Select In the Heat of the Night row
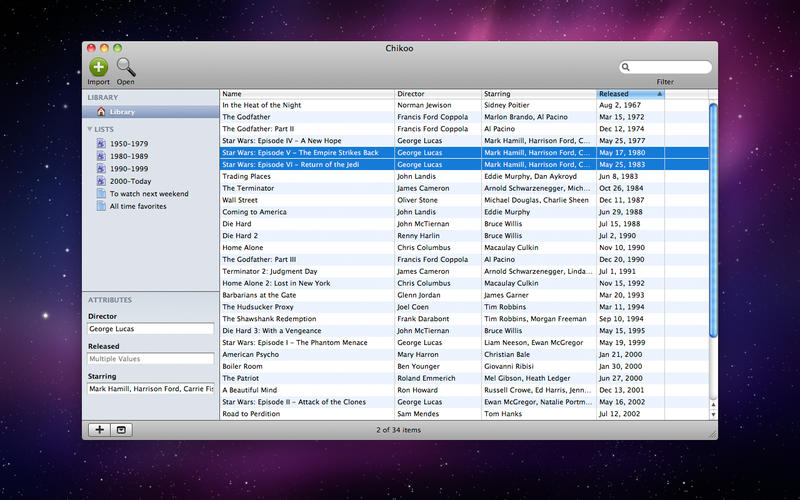 tap(464, 105)
